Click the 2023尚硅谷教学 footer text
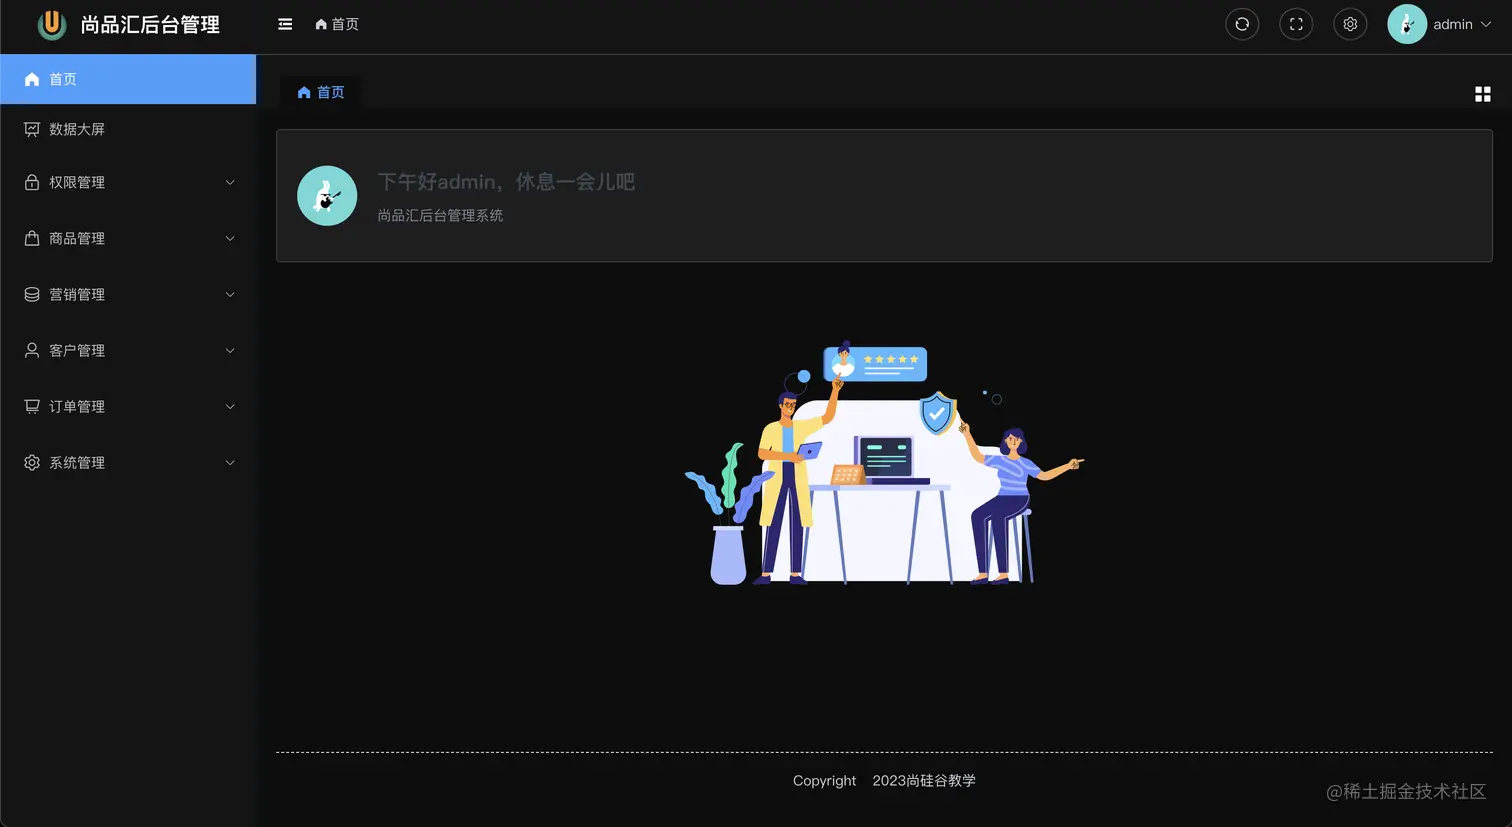1512x827 pixels. pyautogui.click(x=924, y=780)
